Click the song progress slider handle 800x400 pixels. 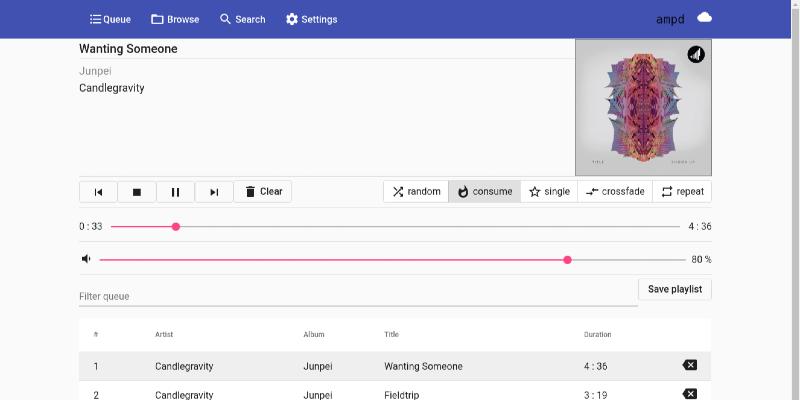point(176,227)
